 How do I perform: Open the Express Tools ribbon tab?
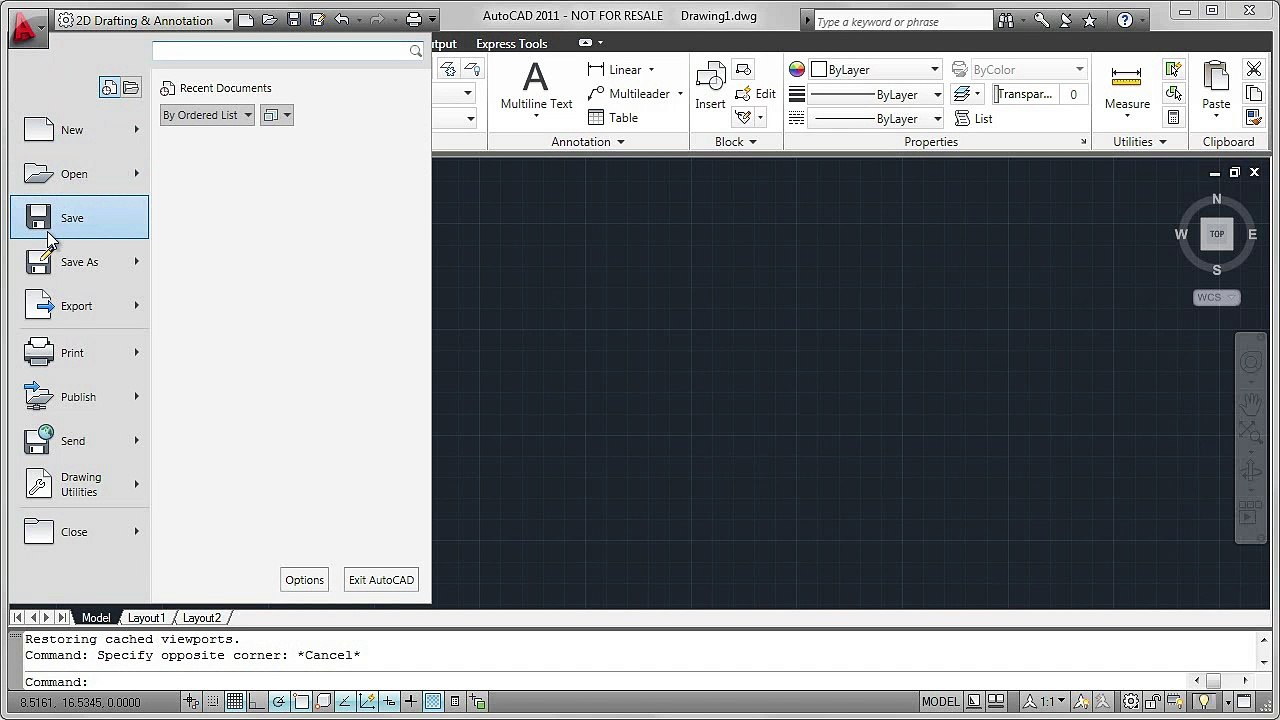pyautogui.click(x=511, y=44)
